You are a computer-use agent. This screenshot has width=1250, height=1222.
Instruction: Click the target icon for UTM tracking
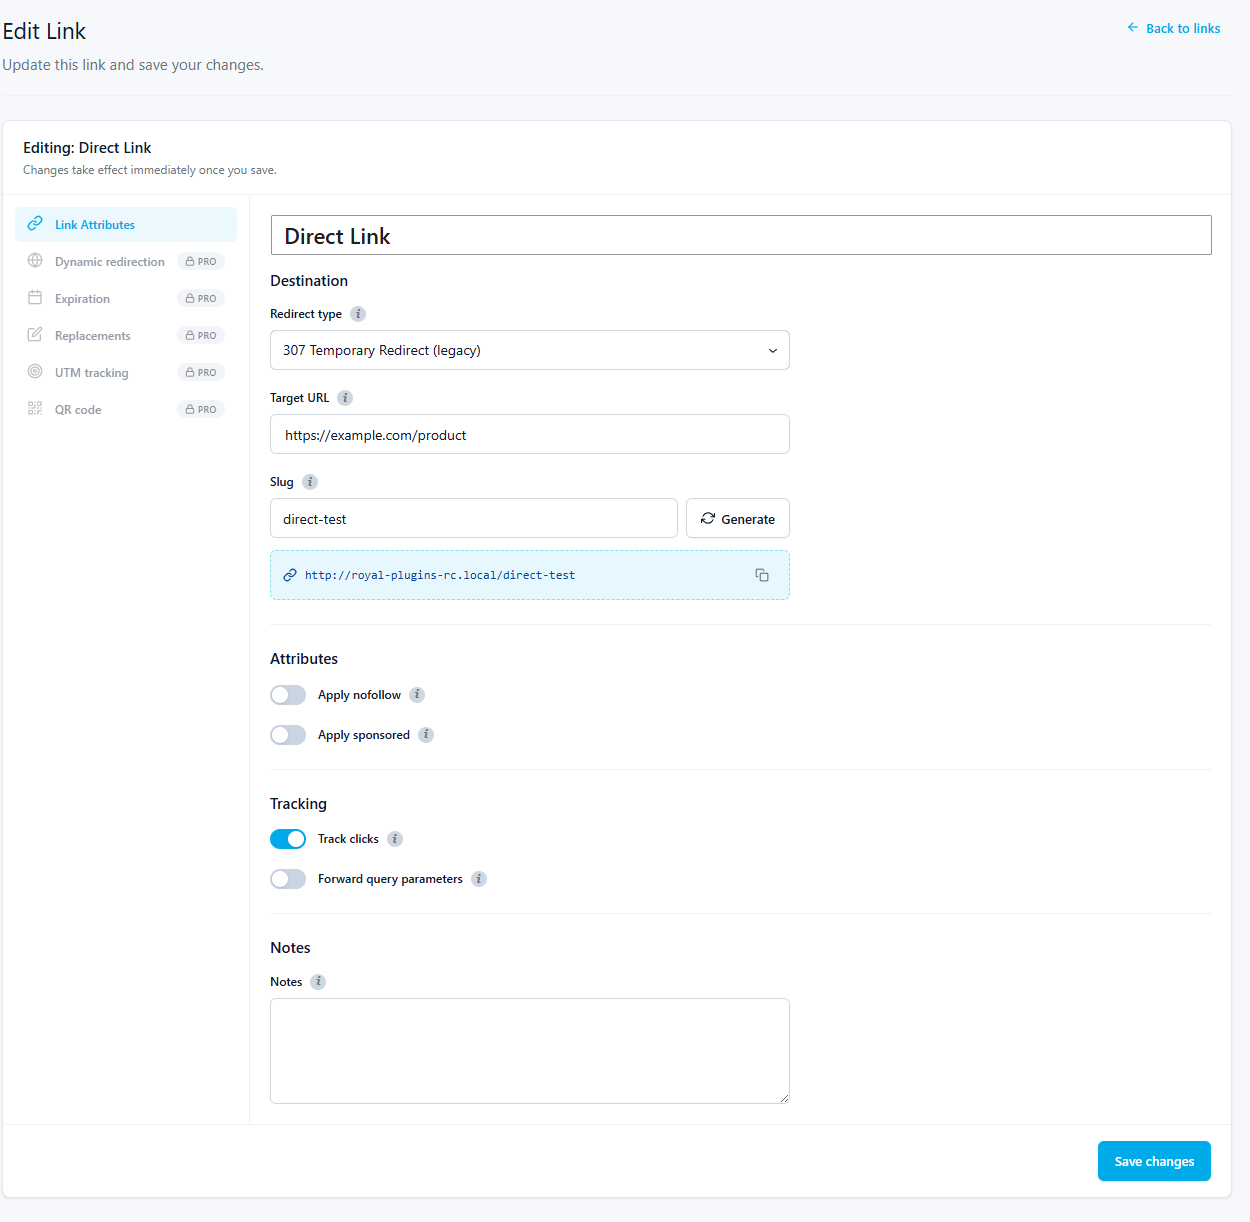tap(35, 372)
